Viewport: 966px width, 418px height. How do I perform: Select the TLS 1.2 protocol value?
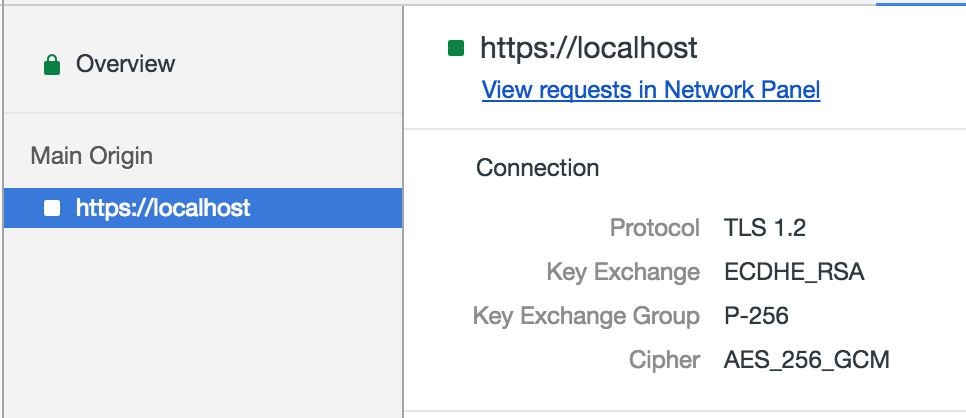click(765, 228)
